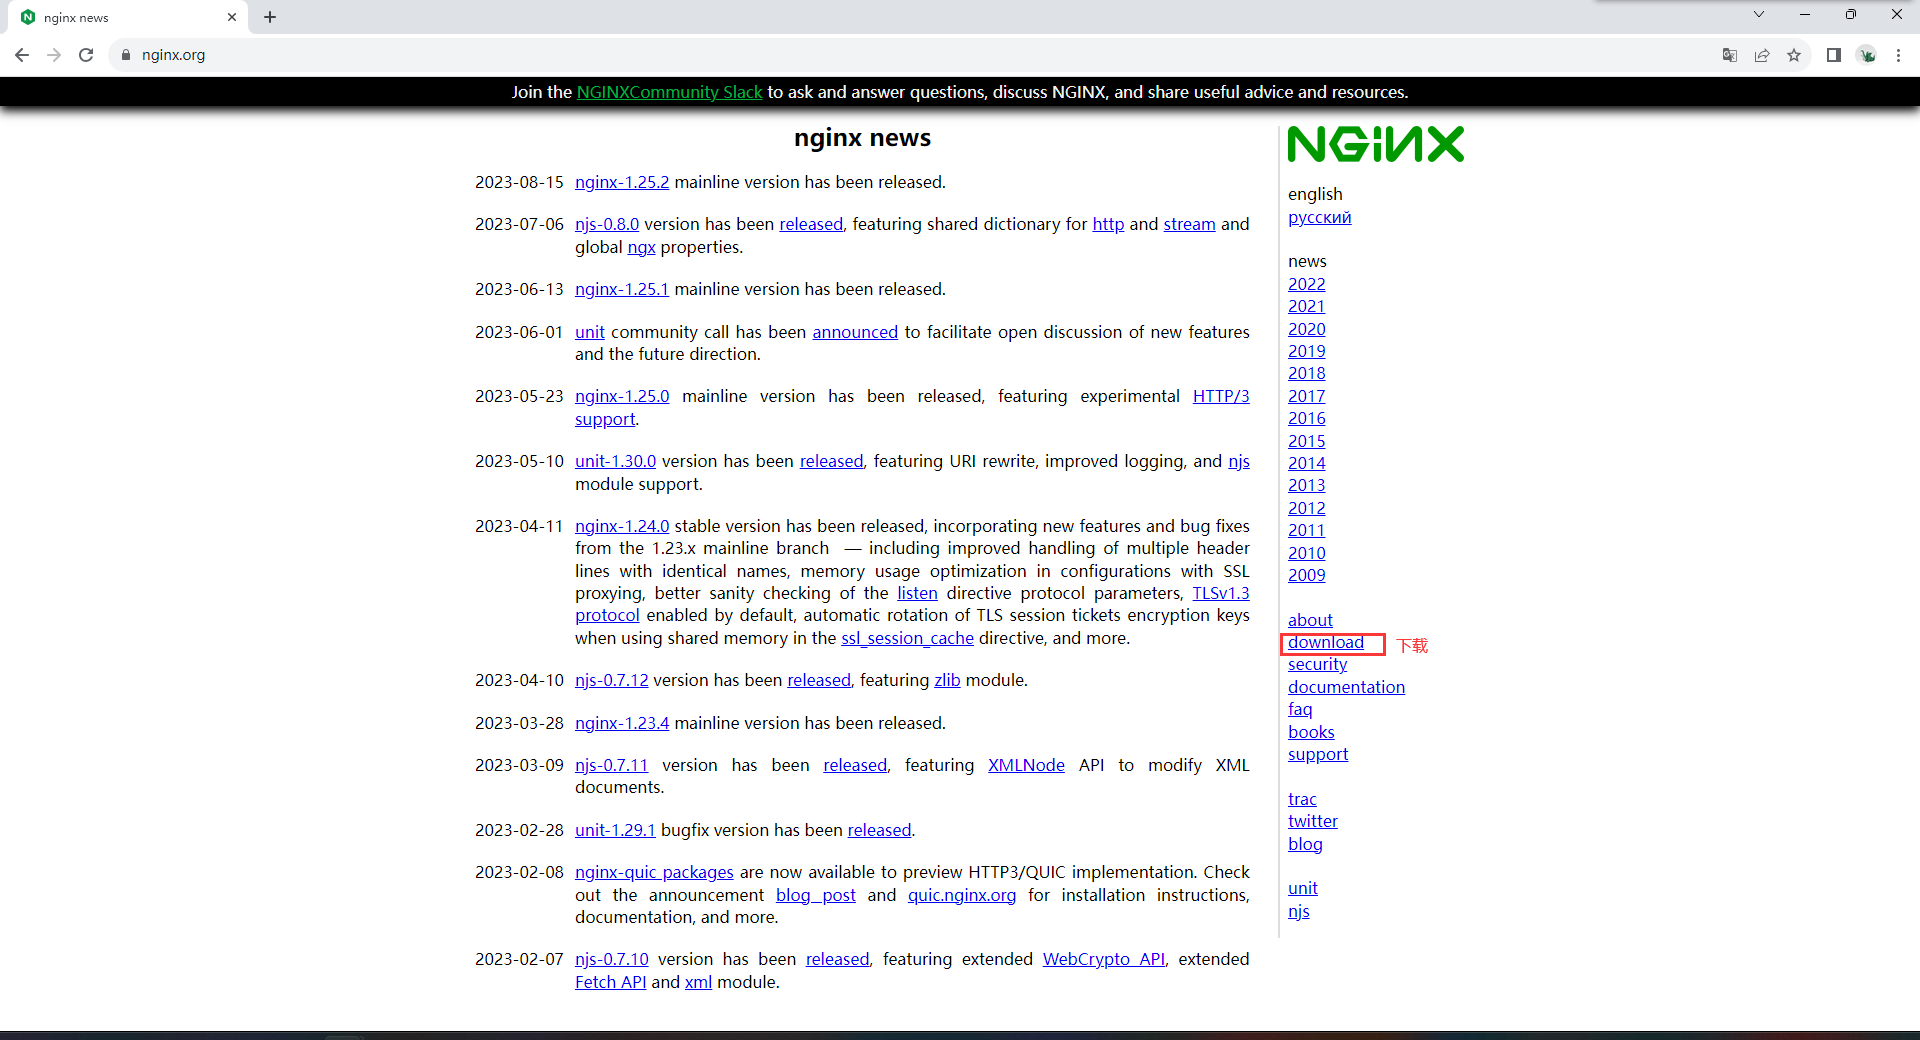Open the TLSv1.3 protocol link

click(1221, 593)
